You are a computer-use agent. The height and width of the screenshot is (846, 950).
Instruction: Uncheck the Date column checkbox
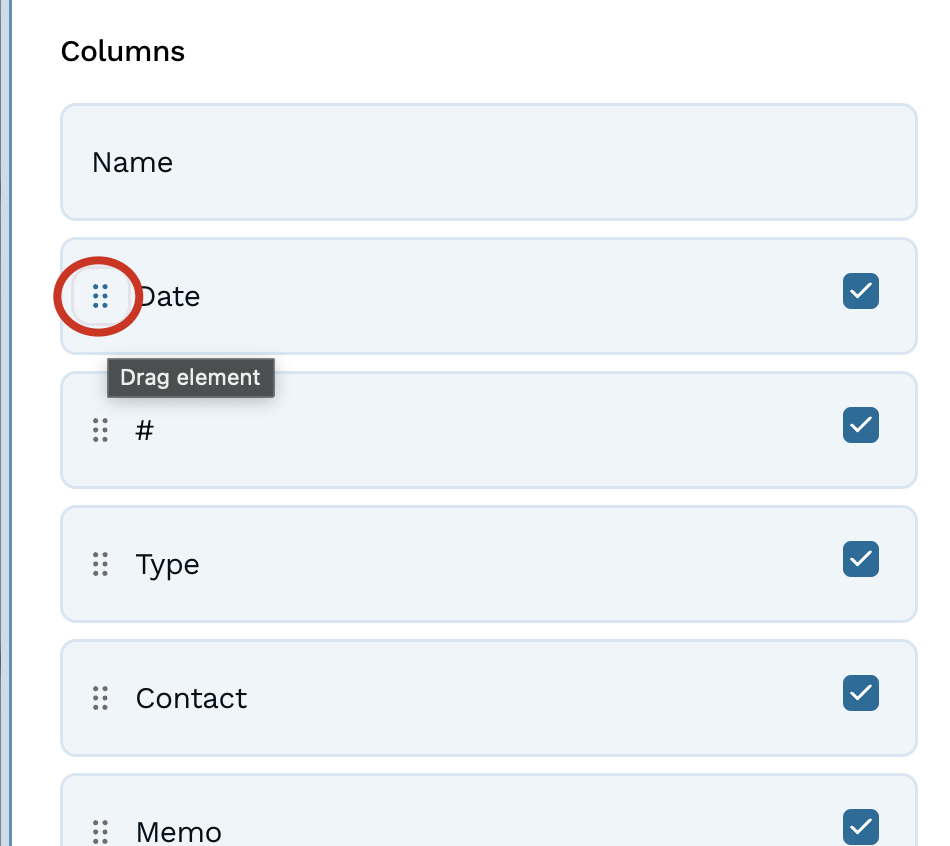(861, 292)
